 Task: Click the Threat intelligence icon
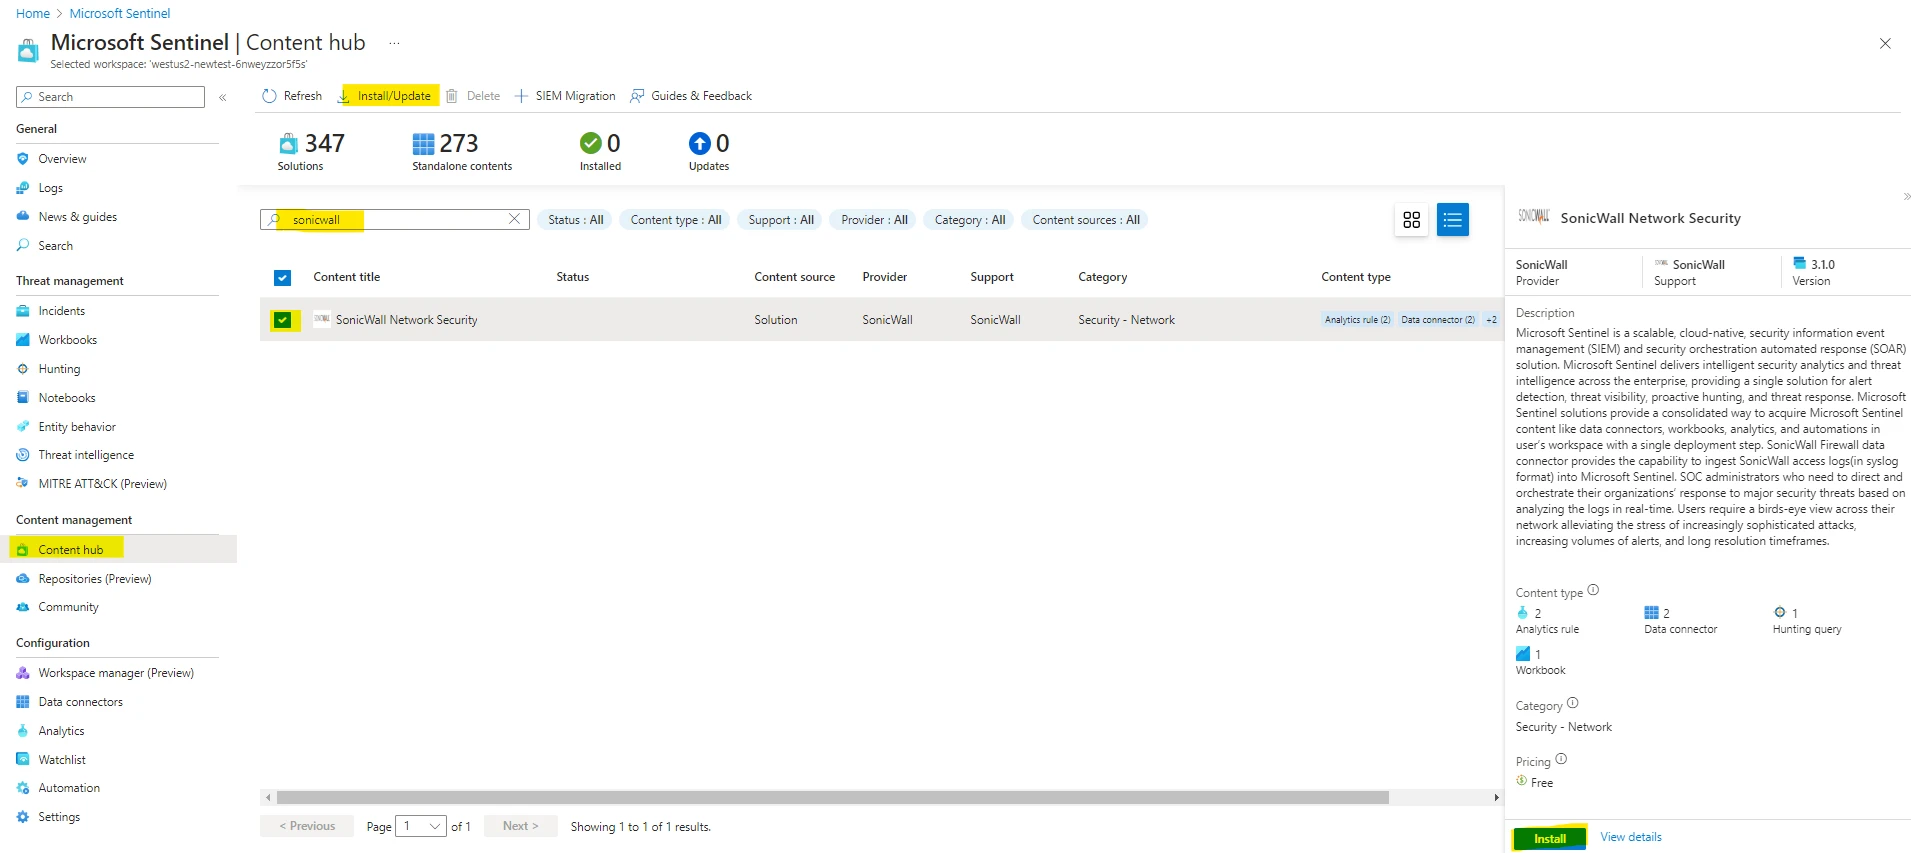coord(23,455)
